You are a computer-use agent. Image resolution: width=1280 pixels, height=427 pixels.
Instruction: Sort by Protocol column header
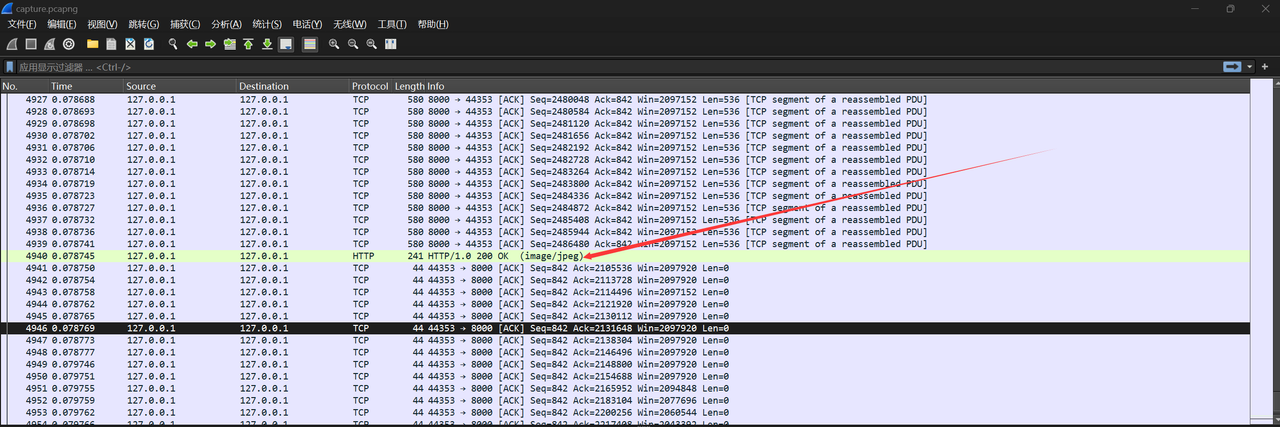(x=371, y=87)
